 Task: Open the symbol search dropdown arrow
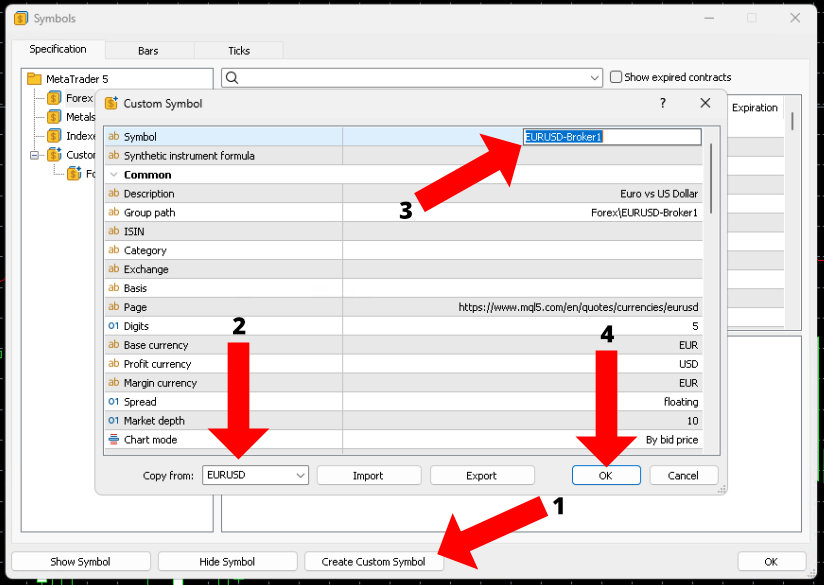pyautogui.click(x=594, y=78)
